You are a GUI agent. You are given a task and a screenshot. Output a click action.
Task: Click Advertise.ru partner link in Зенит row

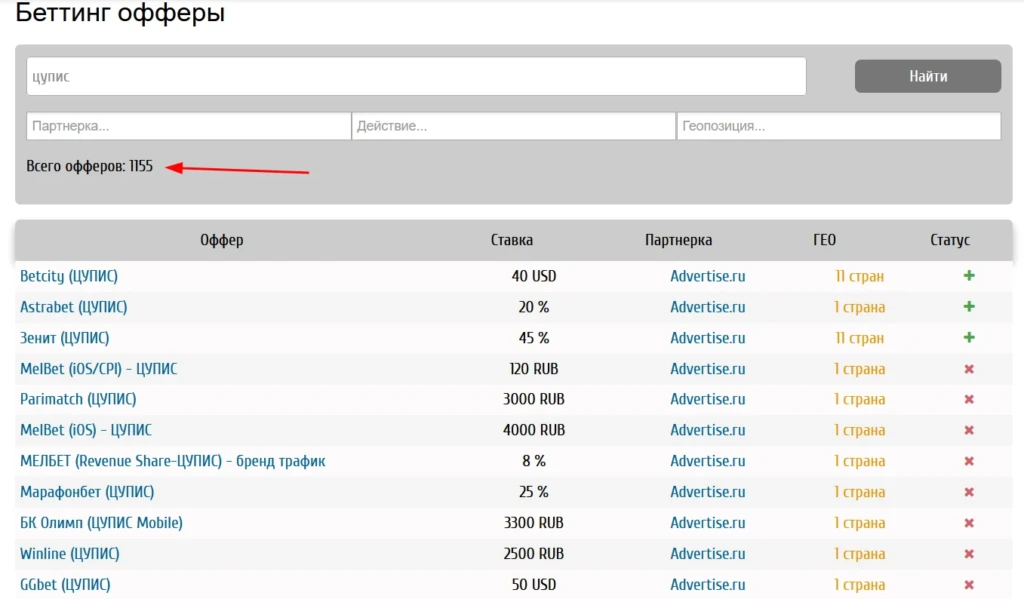(707, 338)
